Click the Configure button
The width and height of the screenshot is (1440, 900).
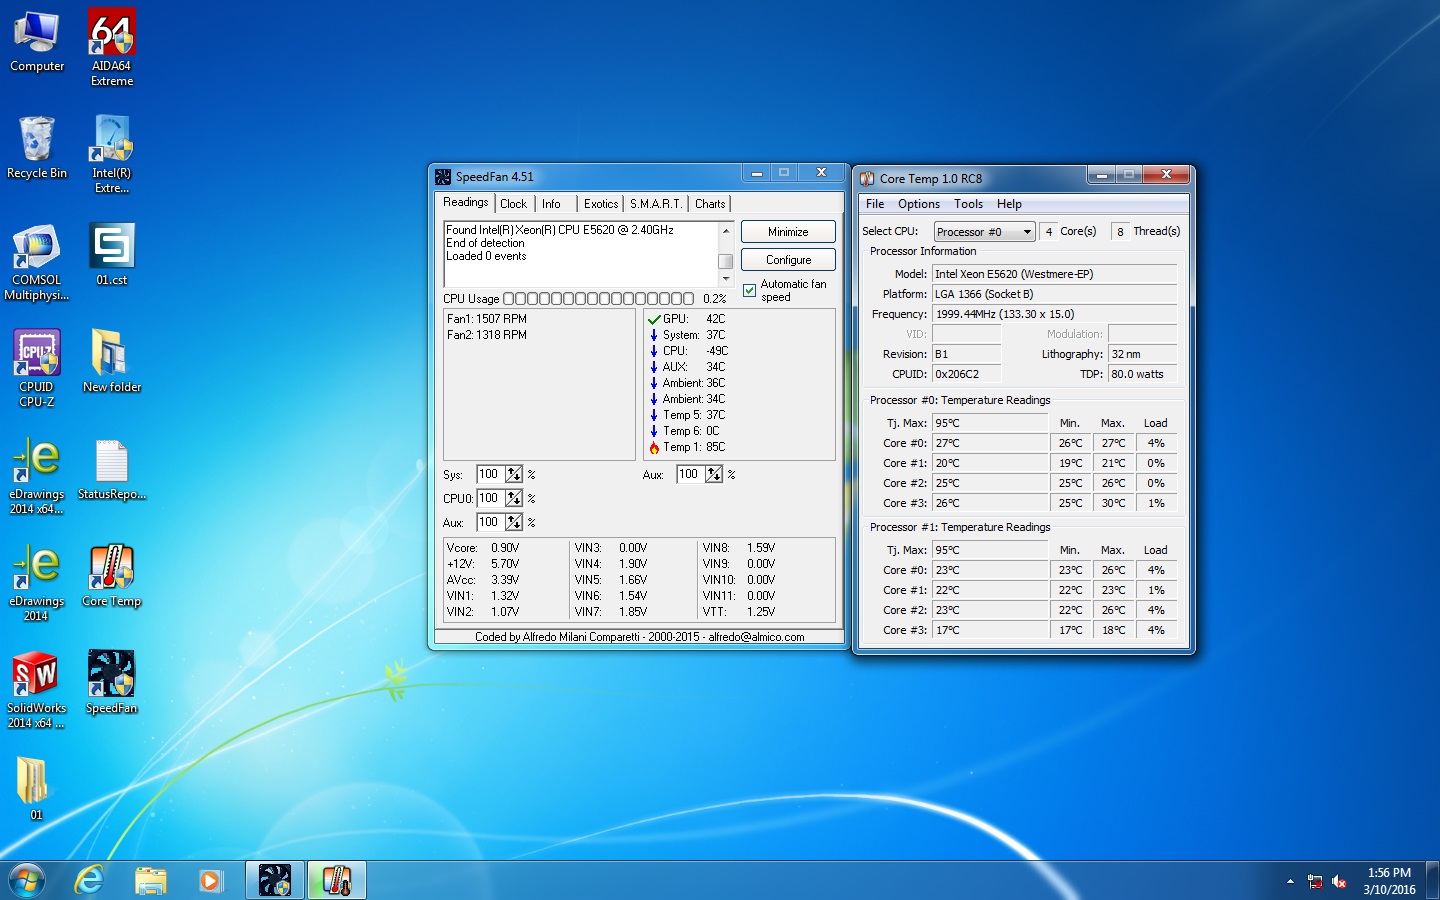pyautogui.click(x=788, y=260)
